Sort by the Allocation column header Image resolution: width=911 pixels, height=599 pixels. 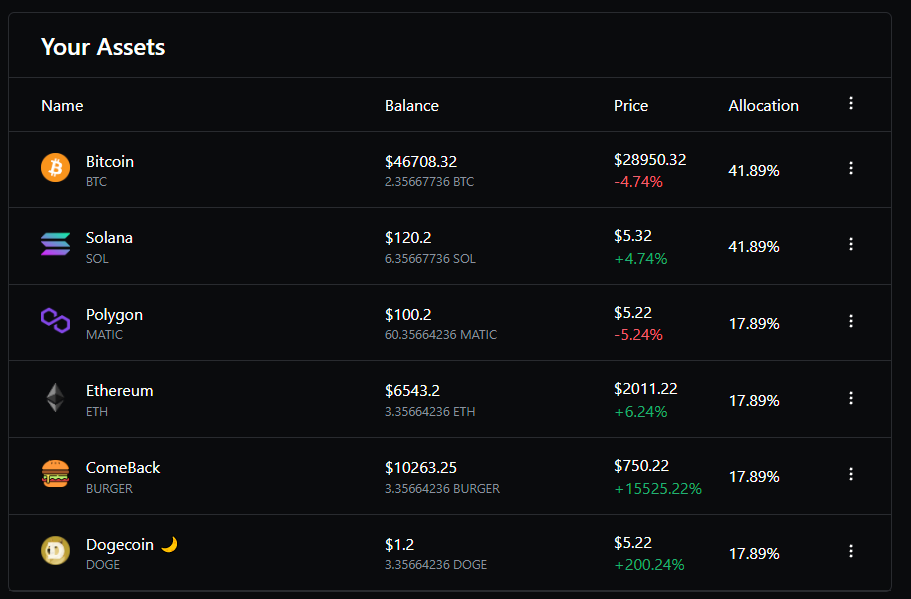(763, 106)
